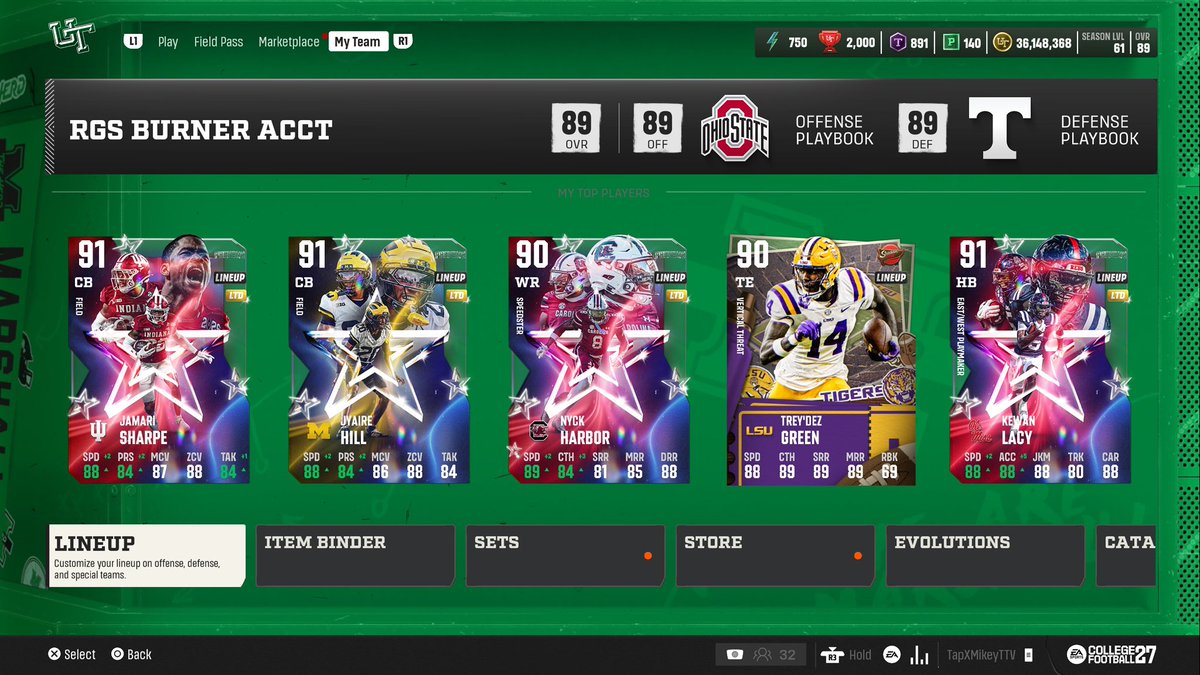Click the Indiana logo on Sharpe's card
The height and width of the screenshot is (675, 1200).
(98, 431)
